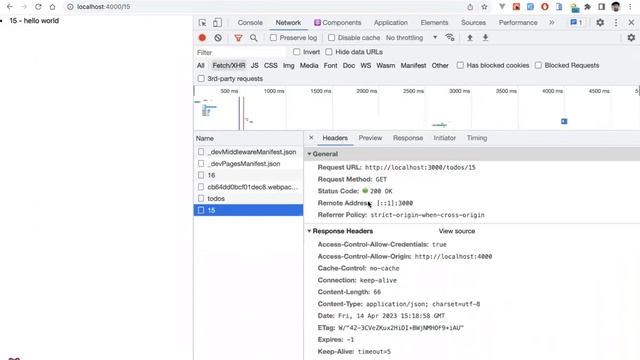
Task: Filter requests by CSS
Action: click(271, 65)
